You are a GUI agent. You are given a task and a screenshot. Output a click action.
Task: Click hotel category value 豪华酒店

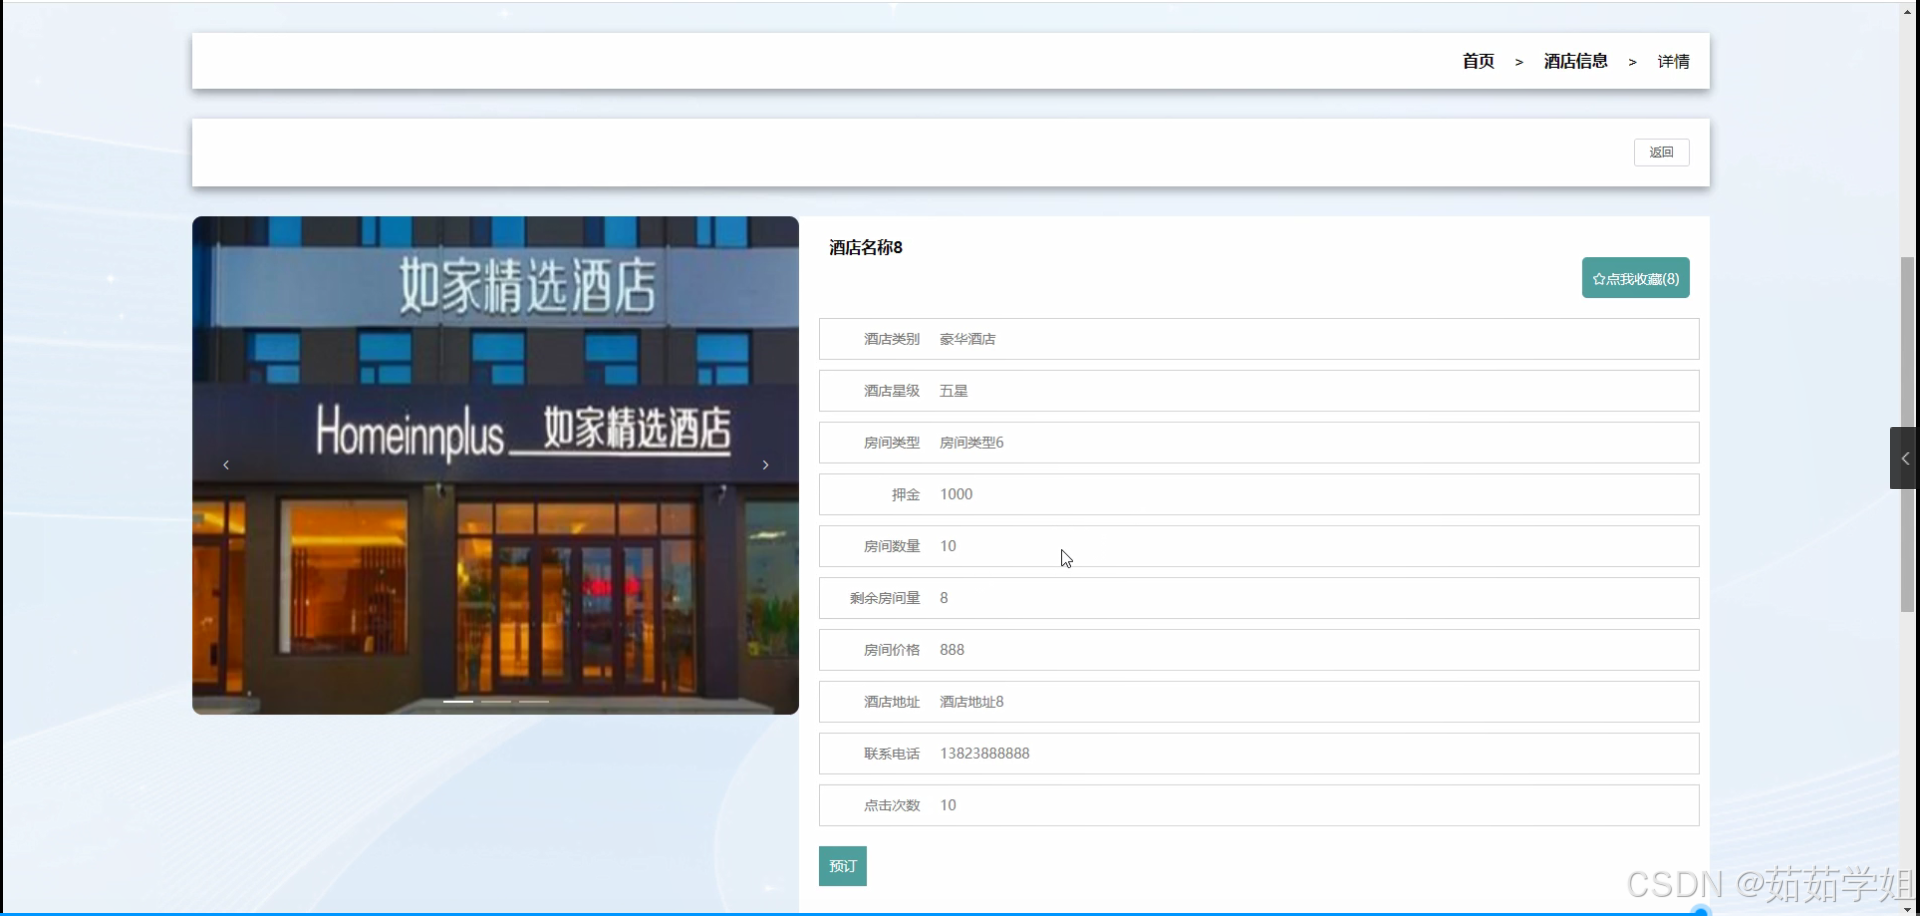click(968, 339)
